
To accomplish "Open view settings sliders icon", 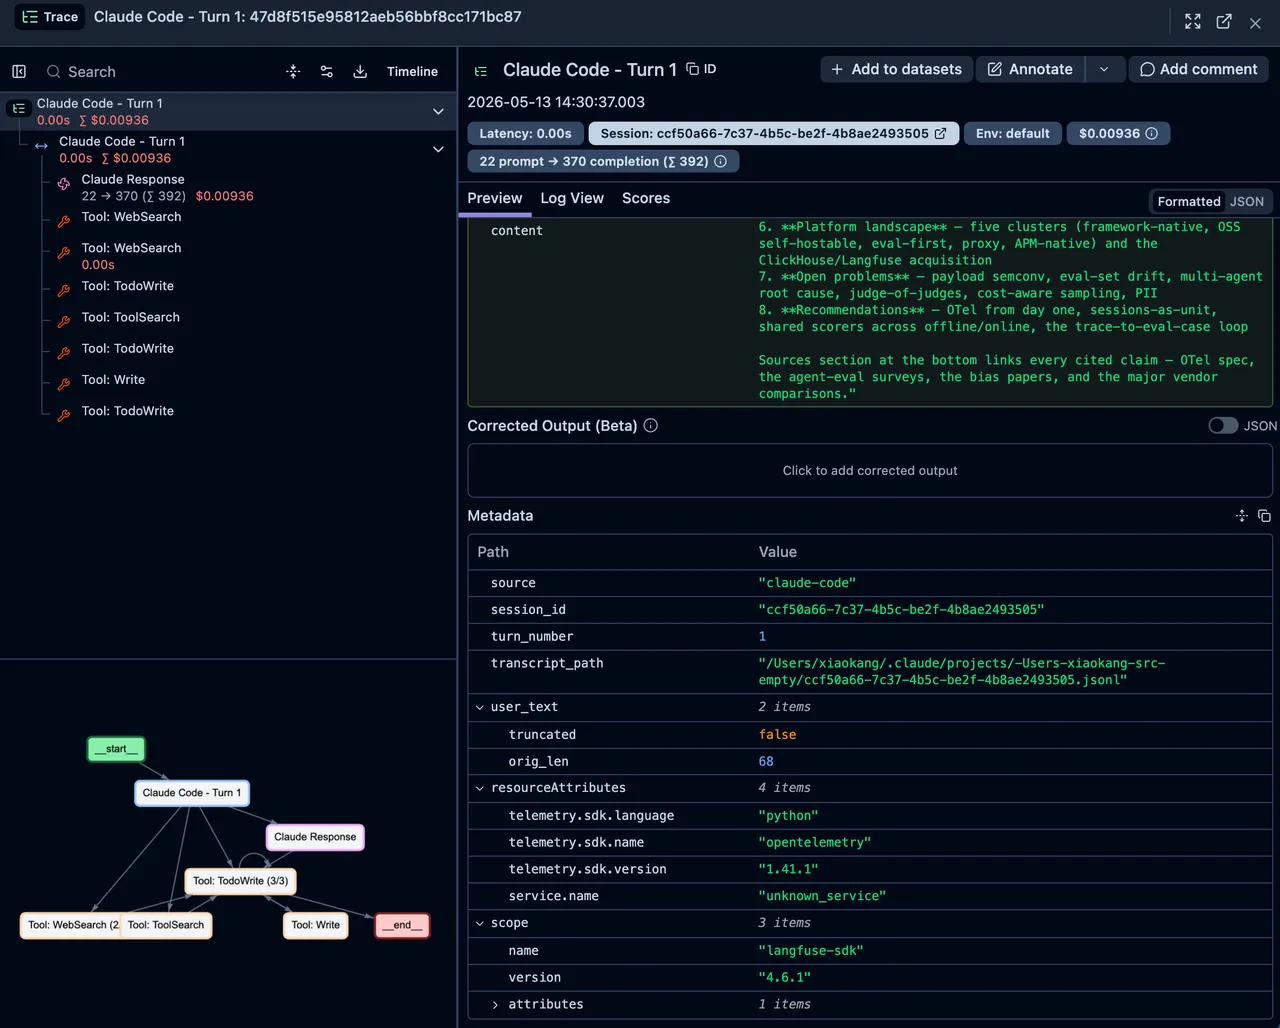I will click(327, 72).
